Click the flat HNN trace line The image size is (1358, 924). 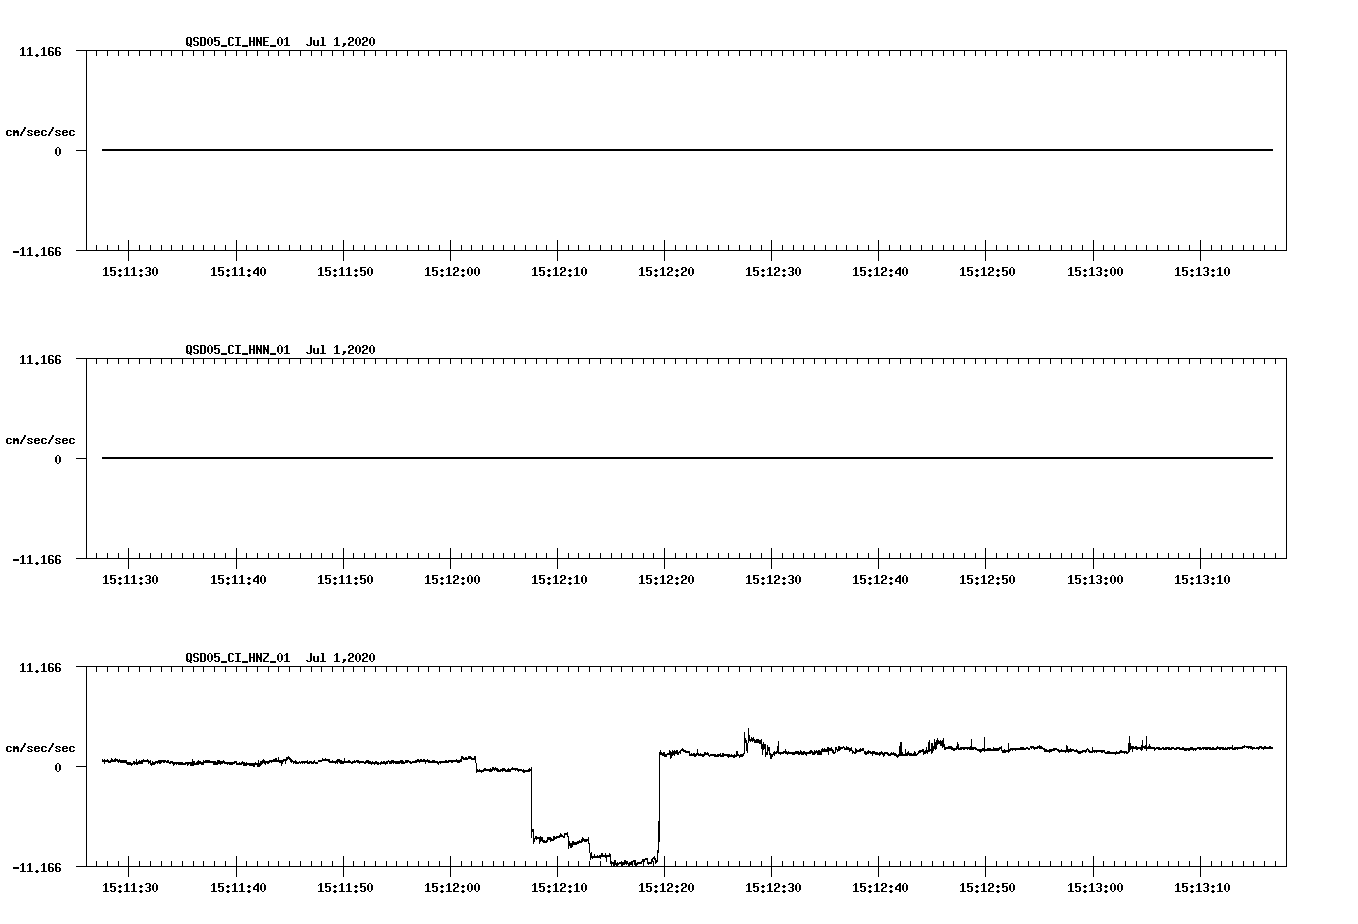[687, 458]
